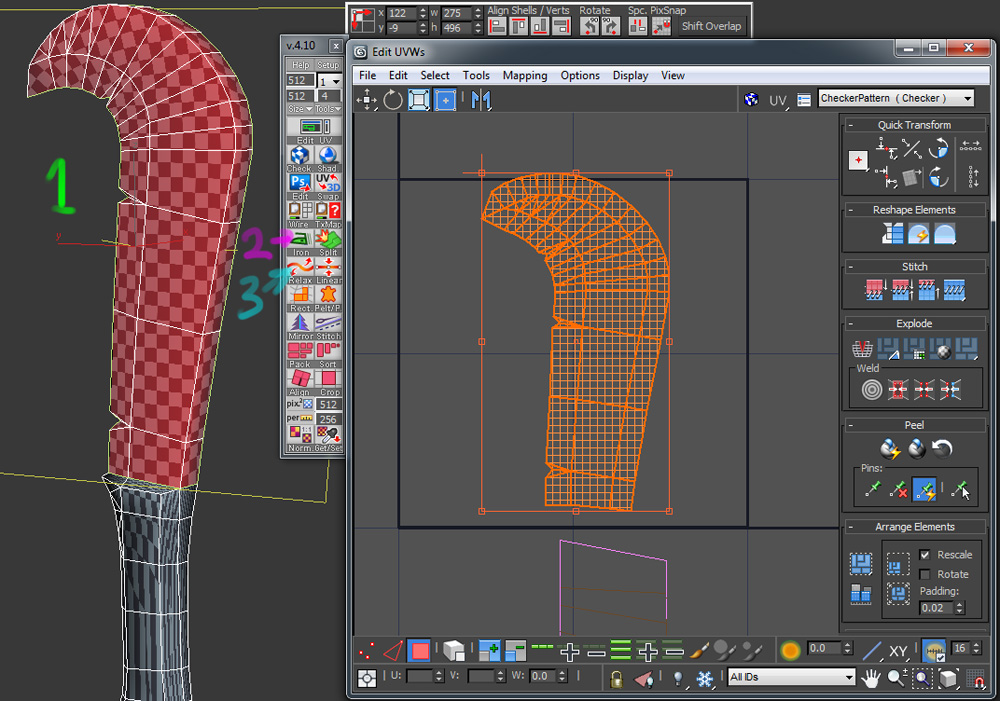Viewport: 1000px width, 701px height.
Task: Enable the Rescale checkbox
Action: tap(925, 555)
